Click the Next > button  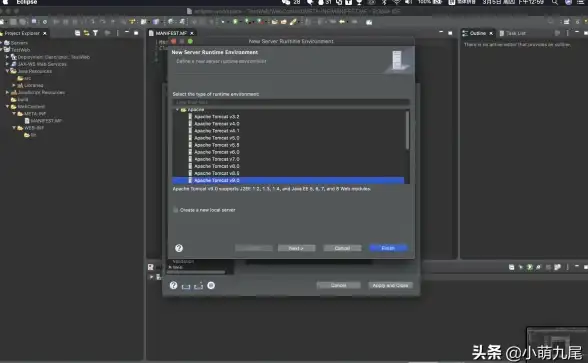pos(296,248)
